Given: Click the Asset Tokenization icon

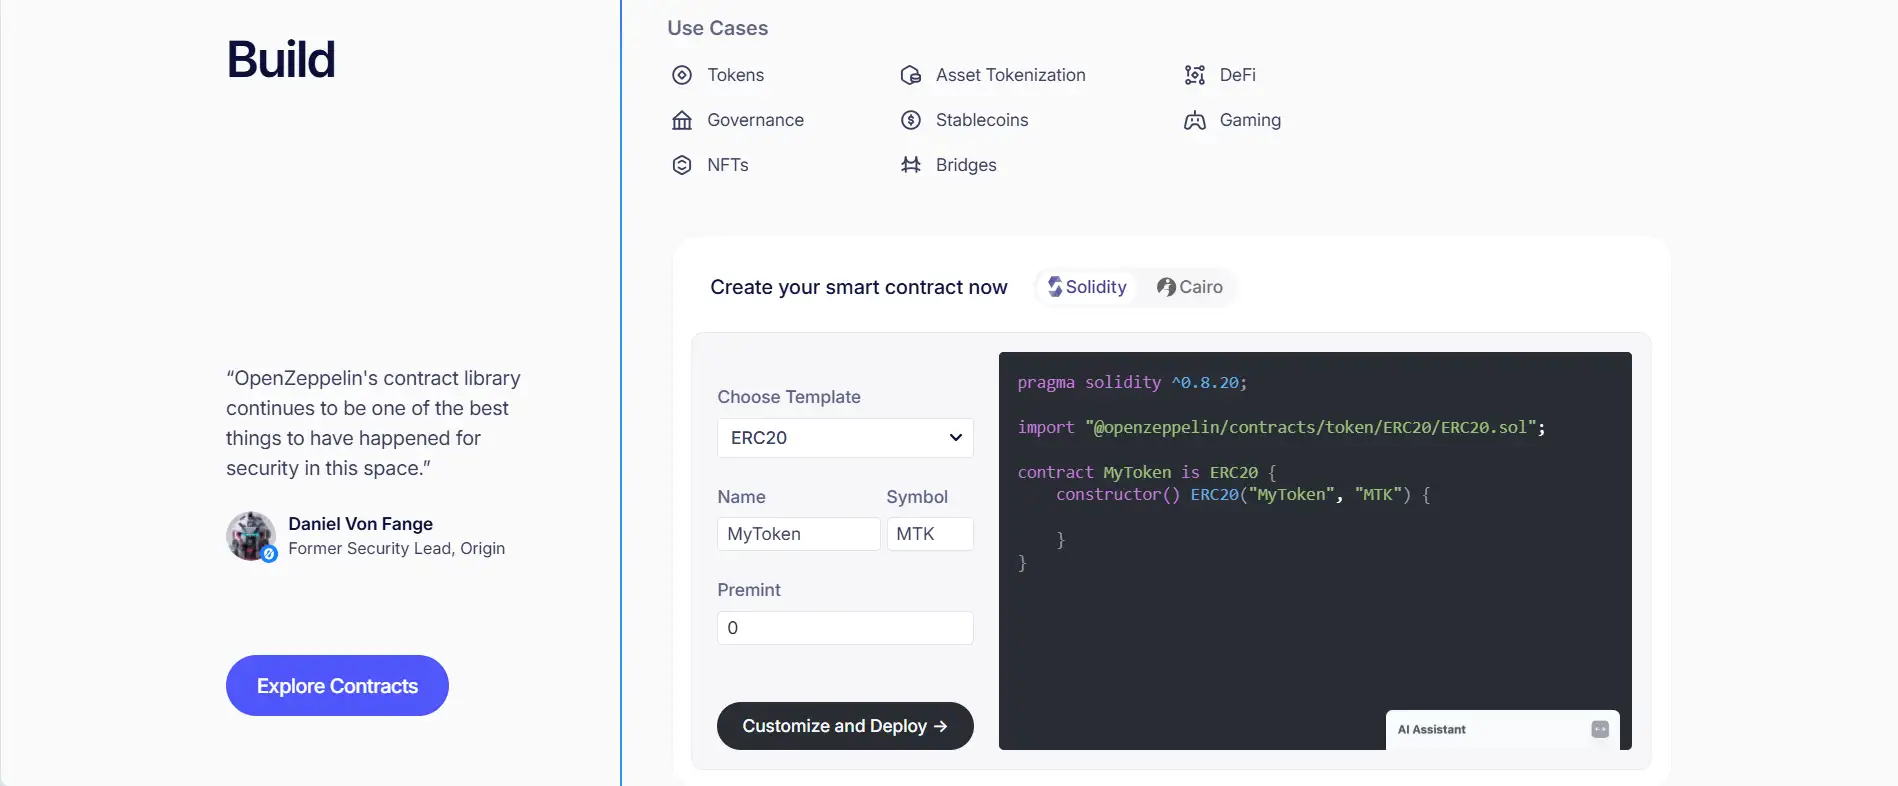Looking at the screenshot, I should (x=910, y=75).
